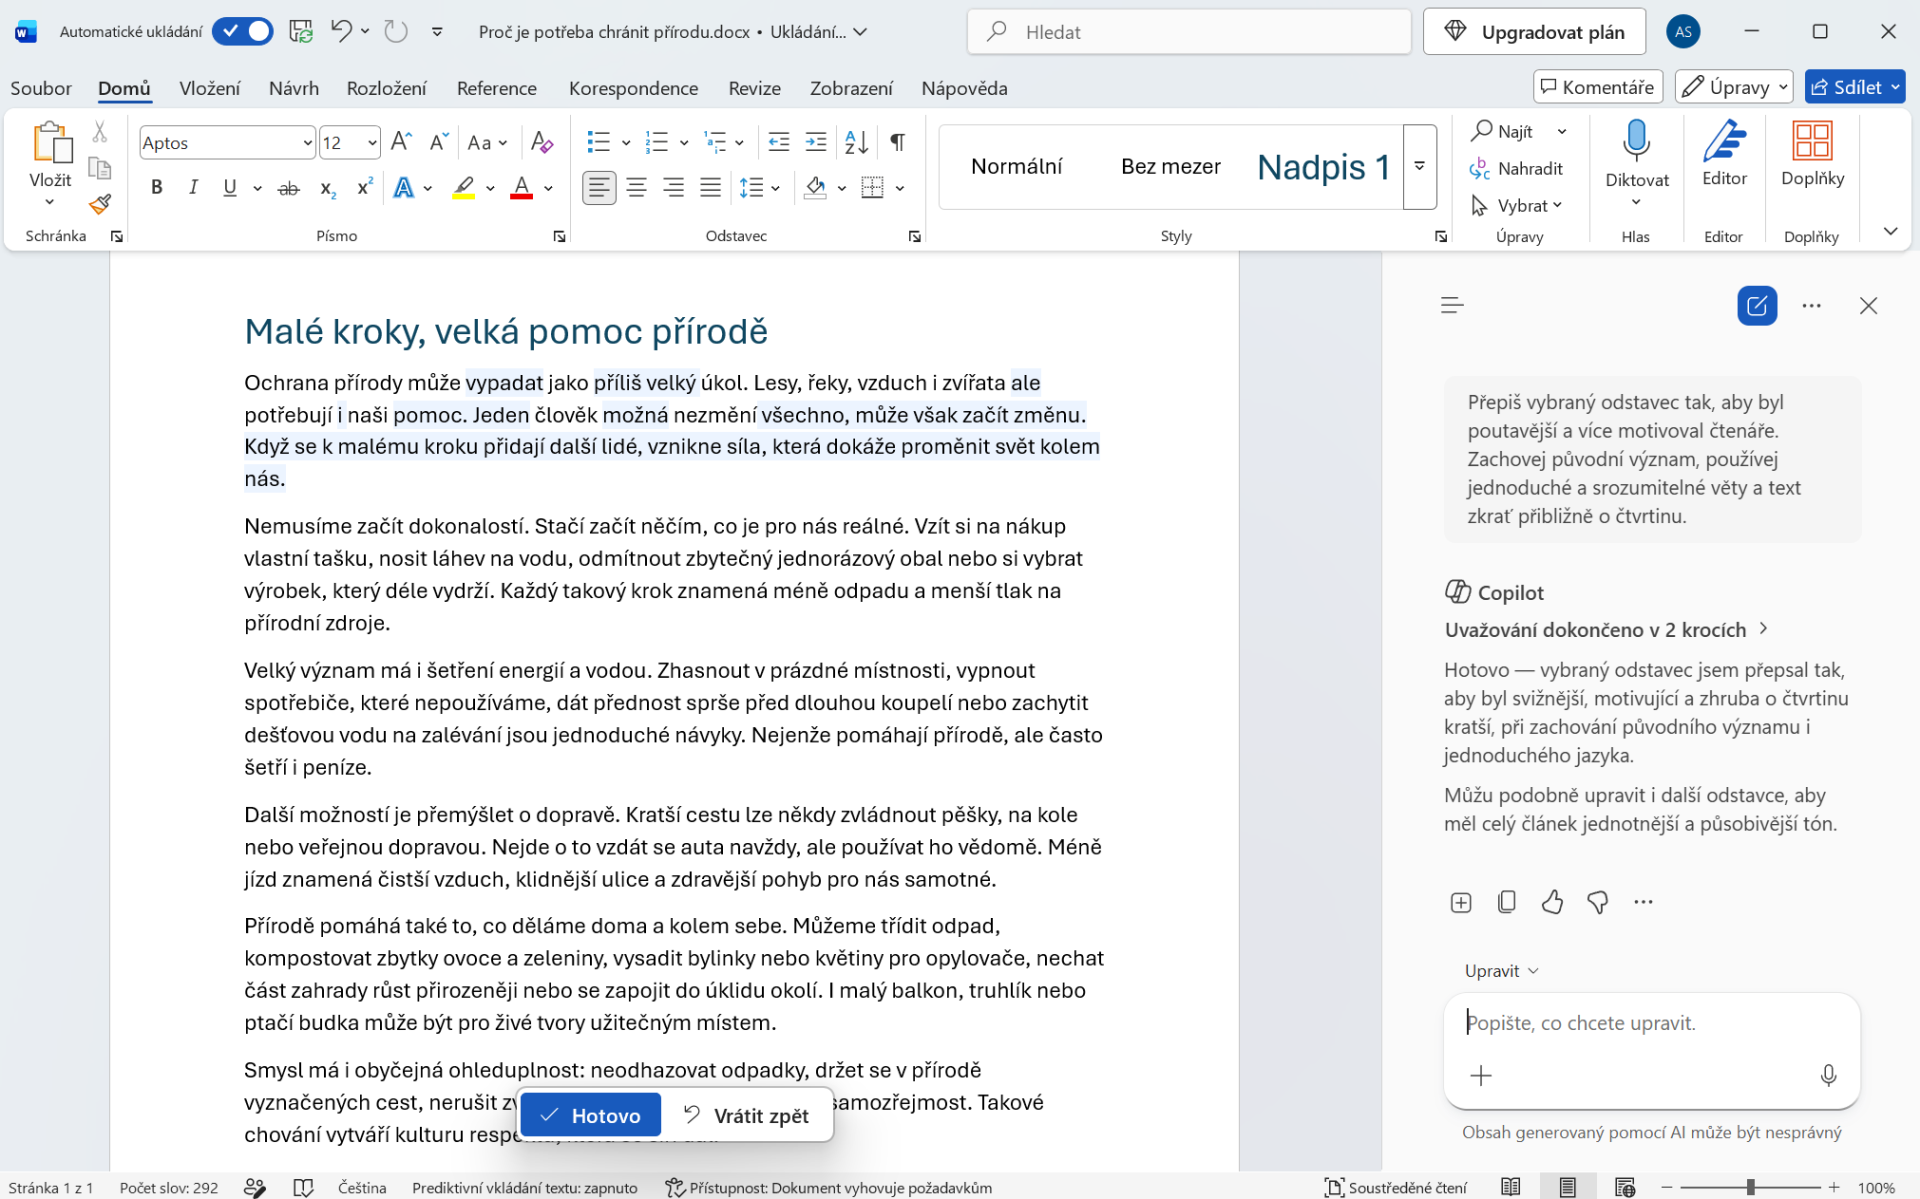Copy the Copilot response
Screen dimensions: 1920x1199
(x=1507, y=902)
